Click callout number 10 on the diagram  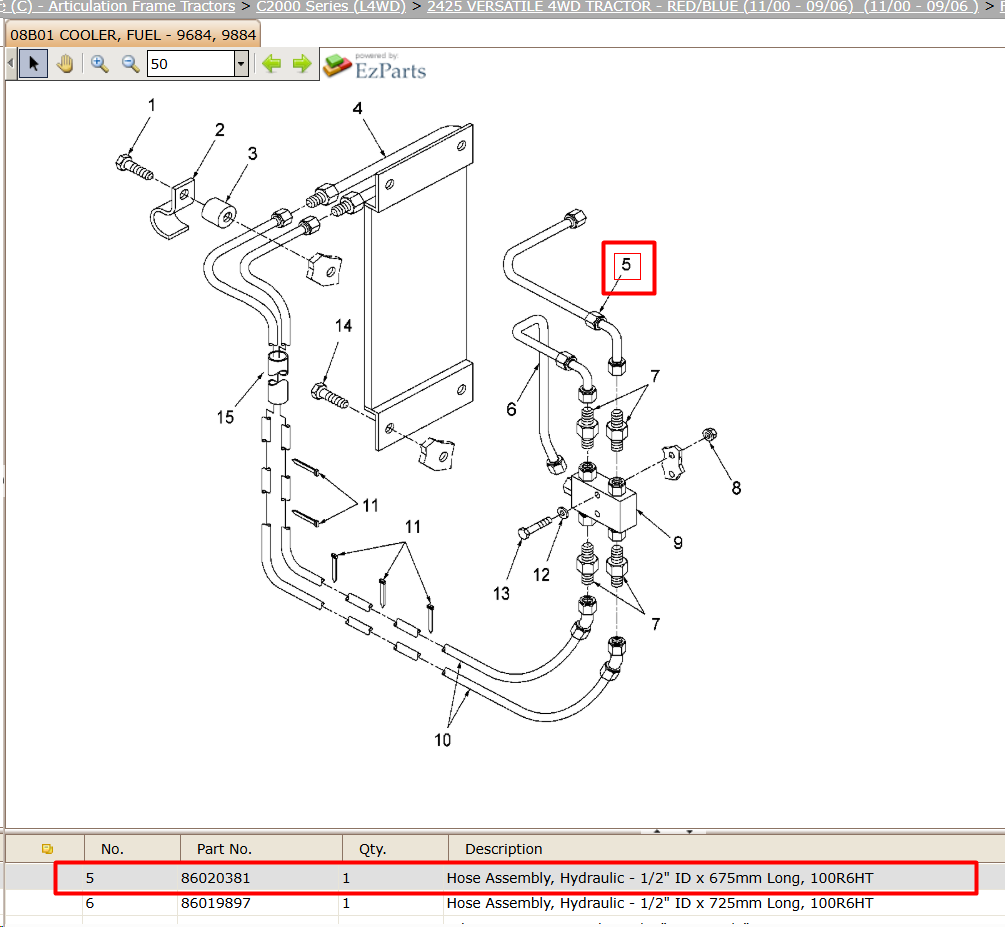point(442,740)
